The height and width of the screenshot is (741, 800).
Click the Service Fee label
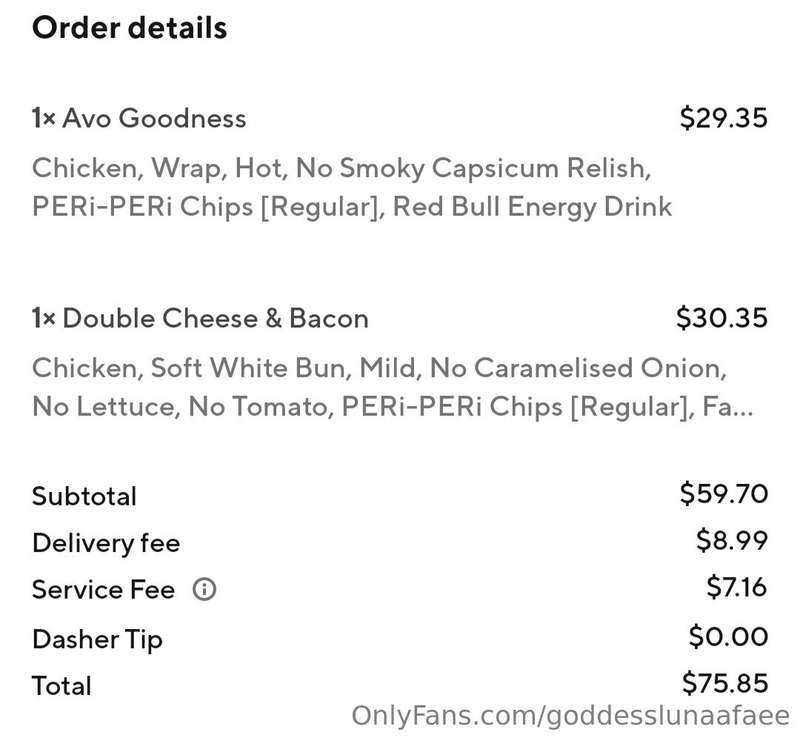click(x=104, y=589)
